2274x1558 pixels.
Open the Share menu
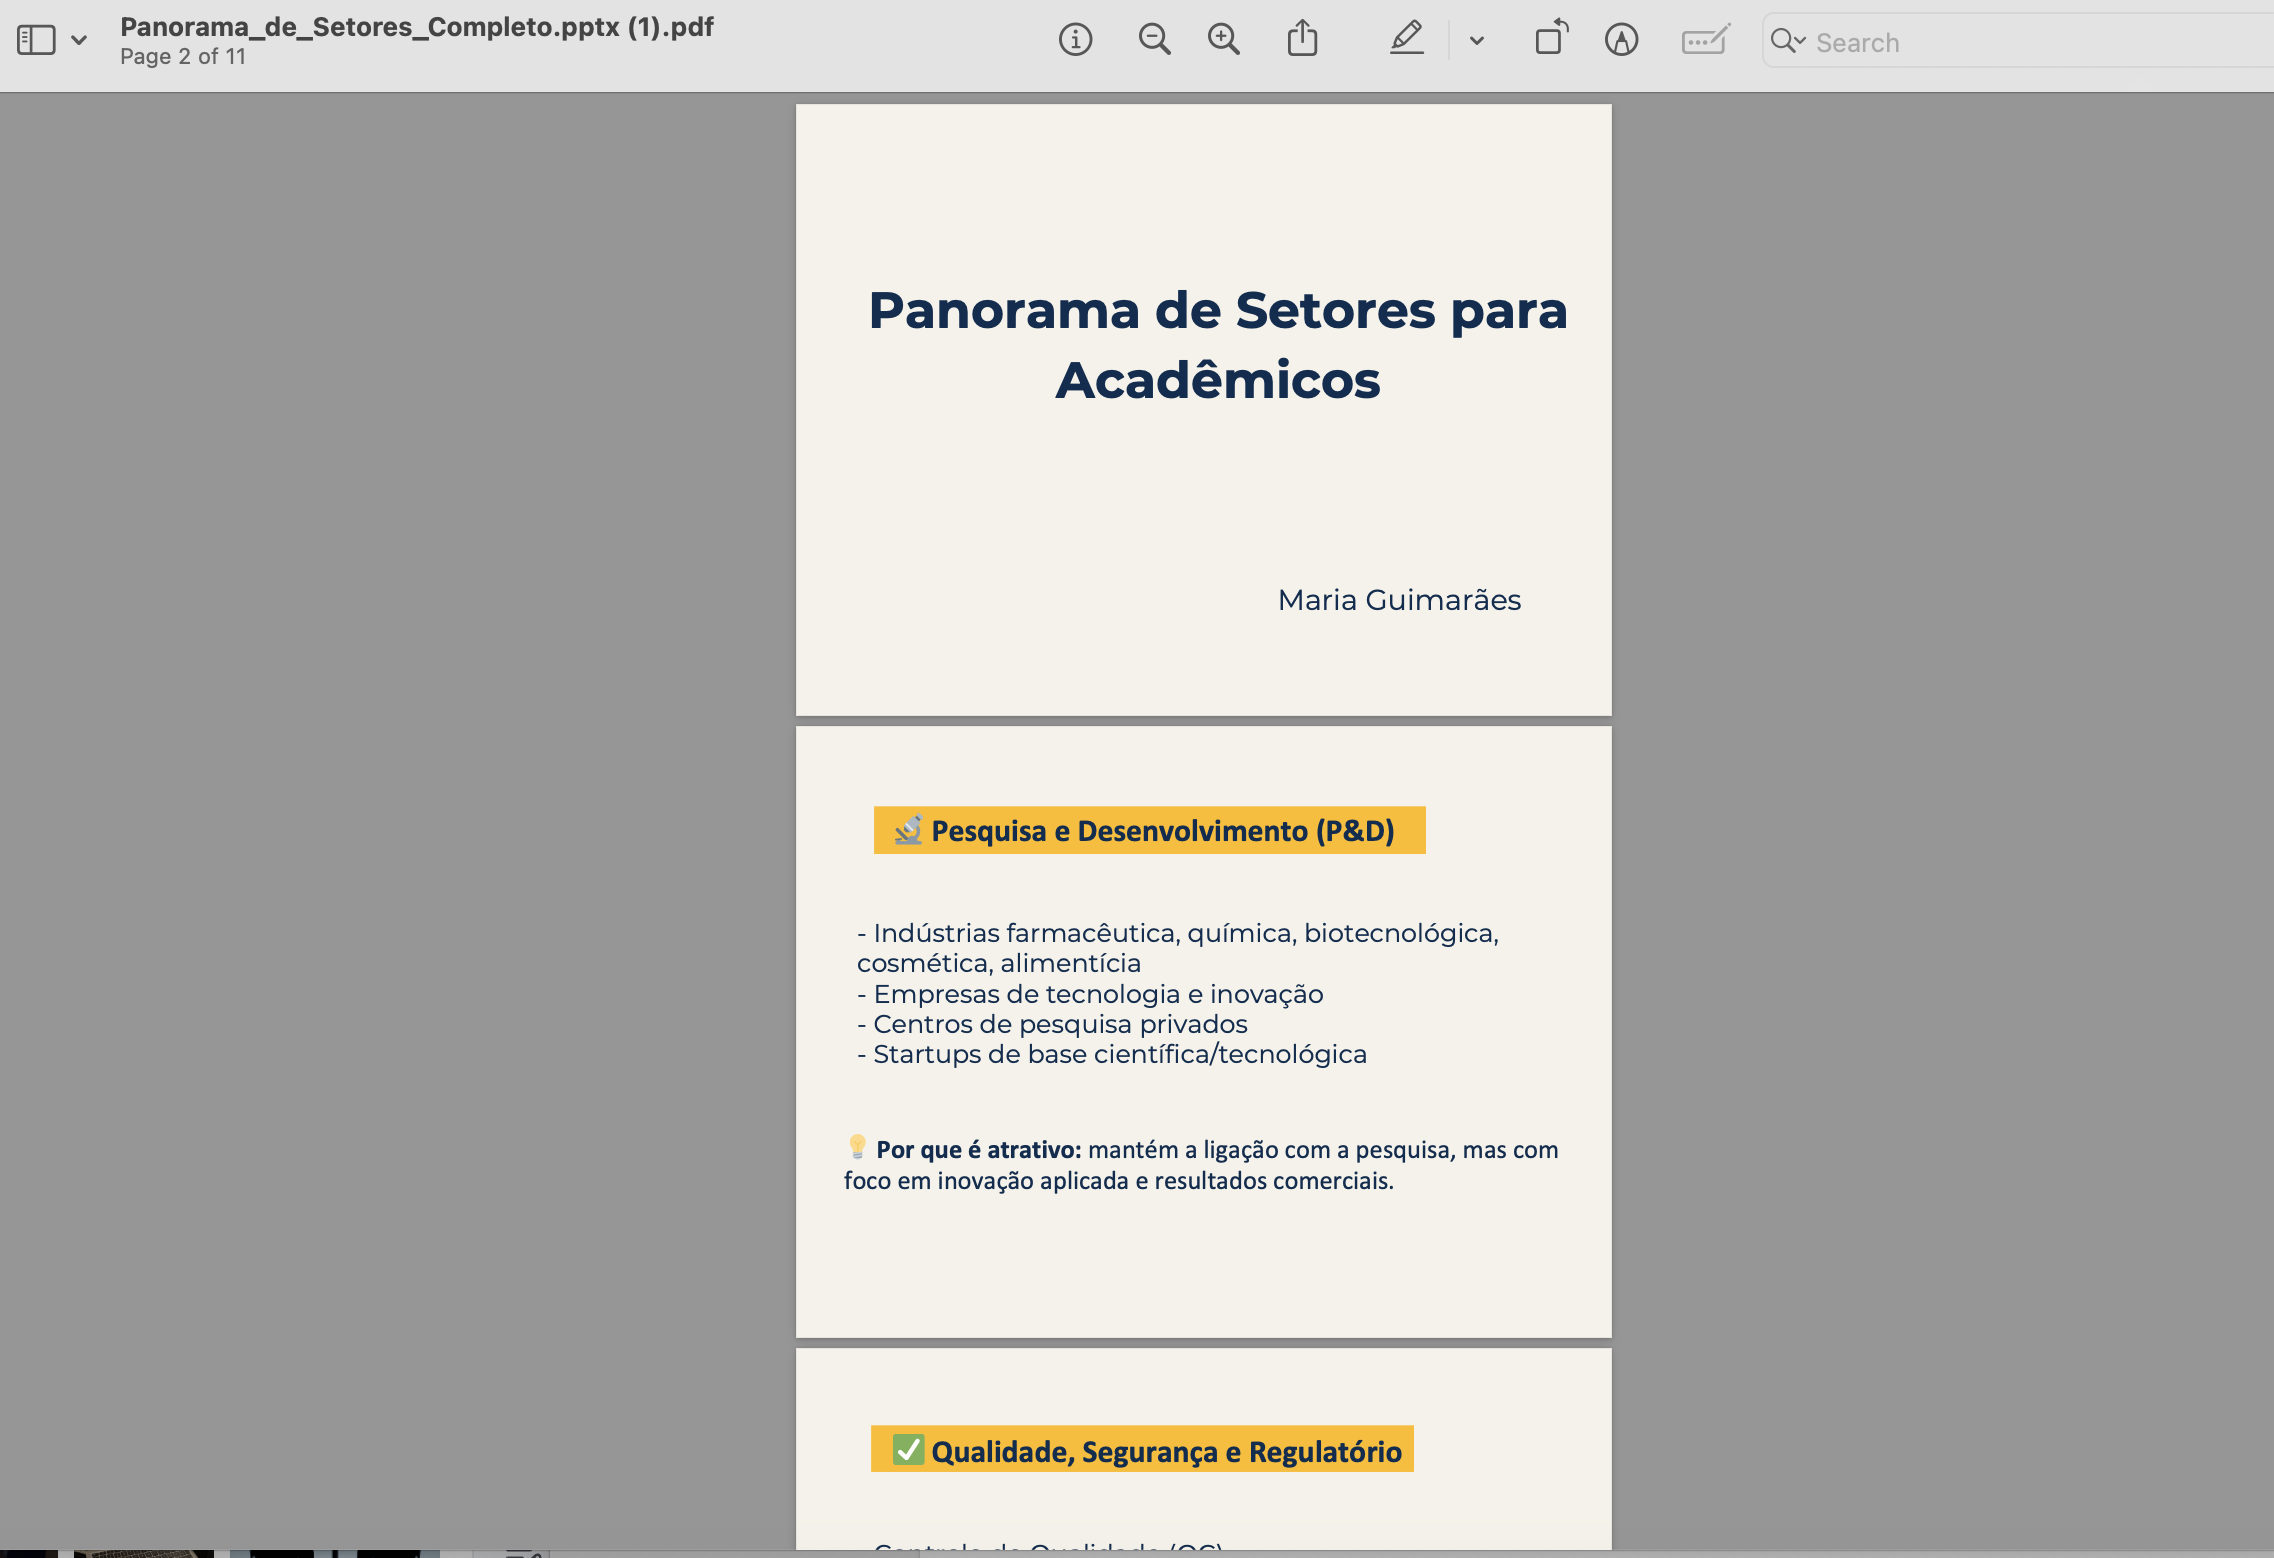(1302, 41)
